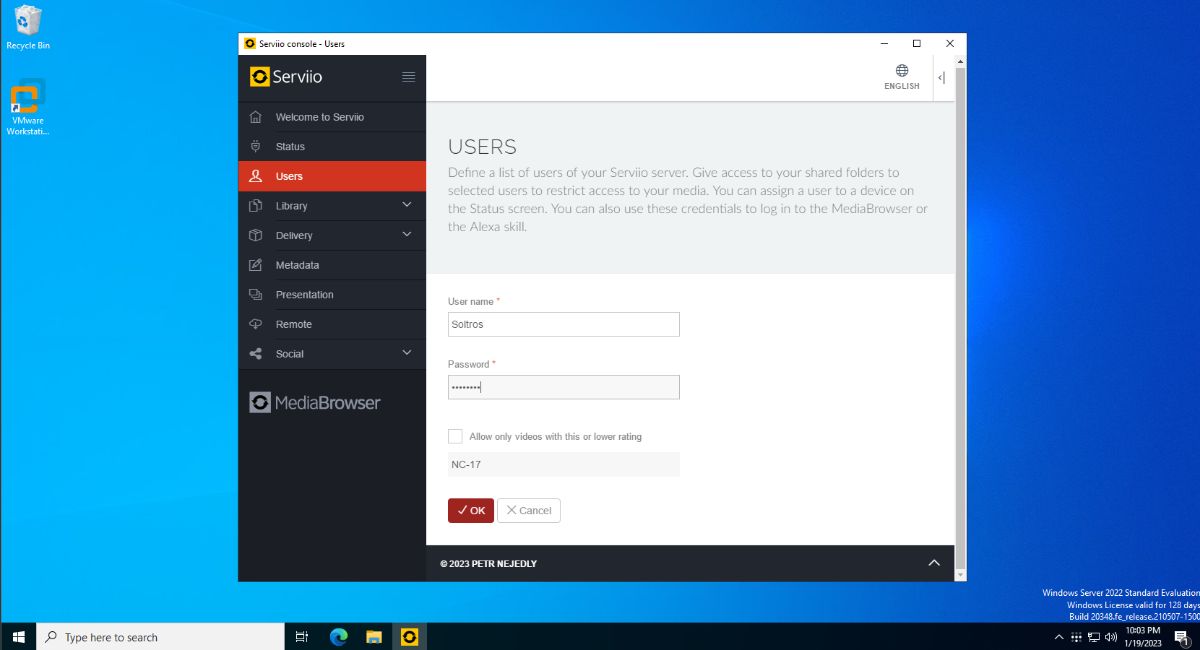Switch to the Status page

(292, 146)
